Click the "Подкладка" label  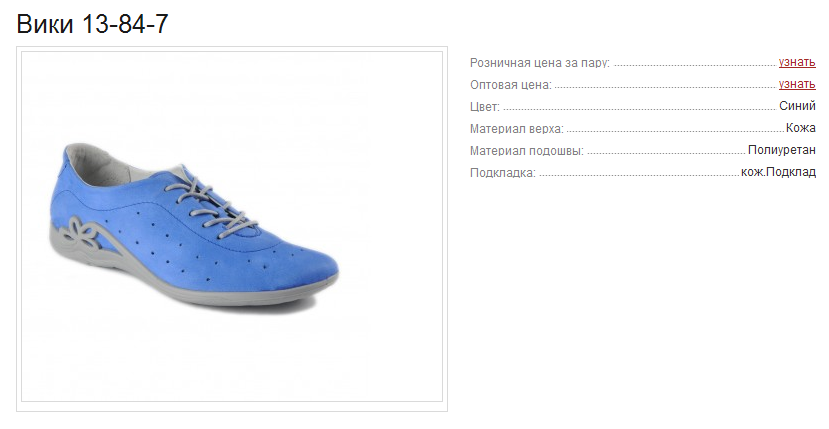503,174
